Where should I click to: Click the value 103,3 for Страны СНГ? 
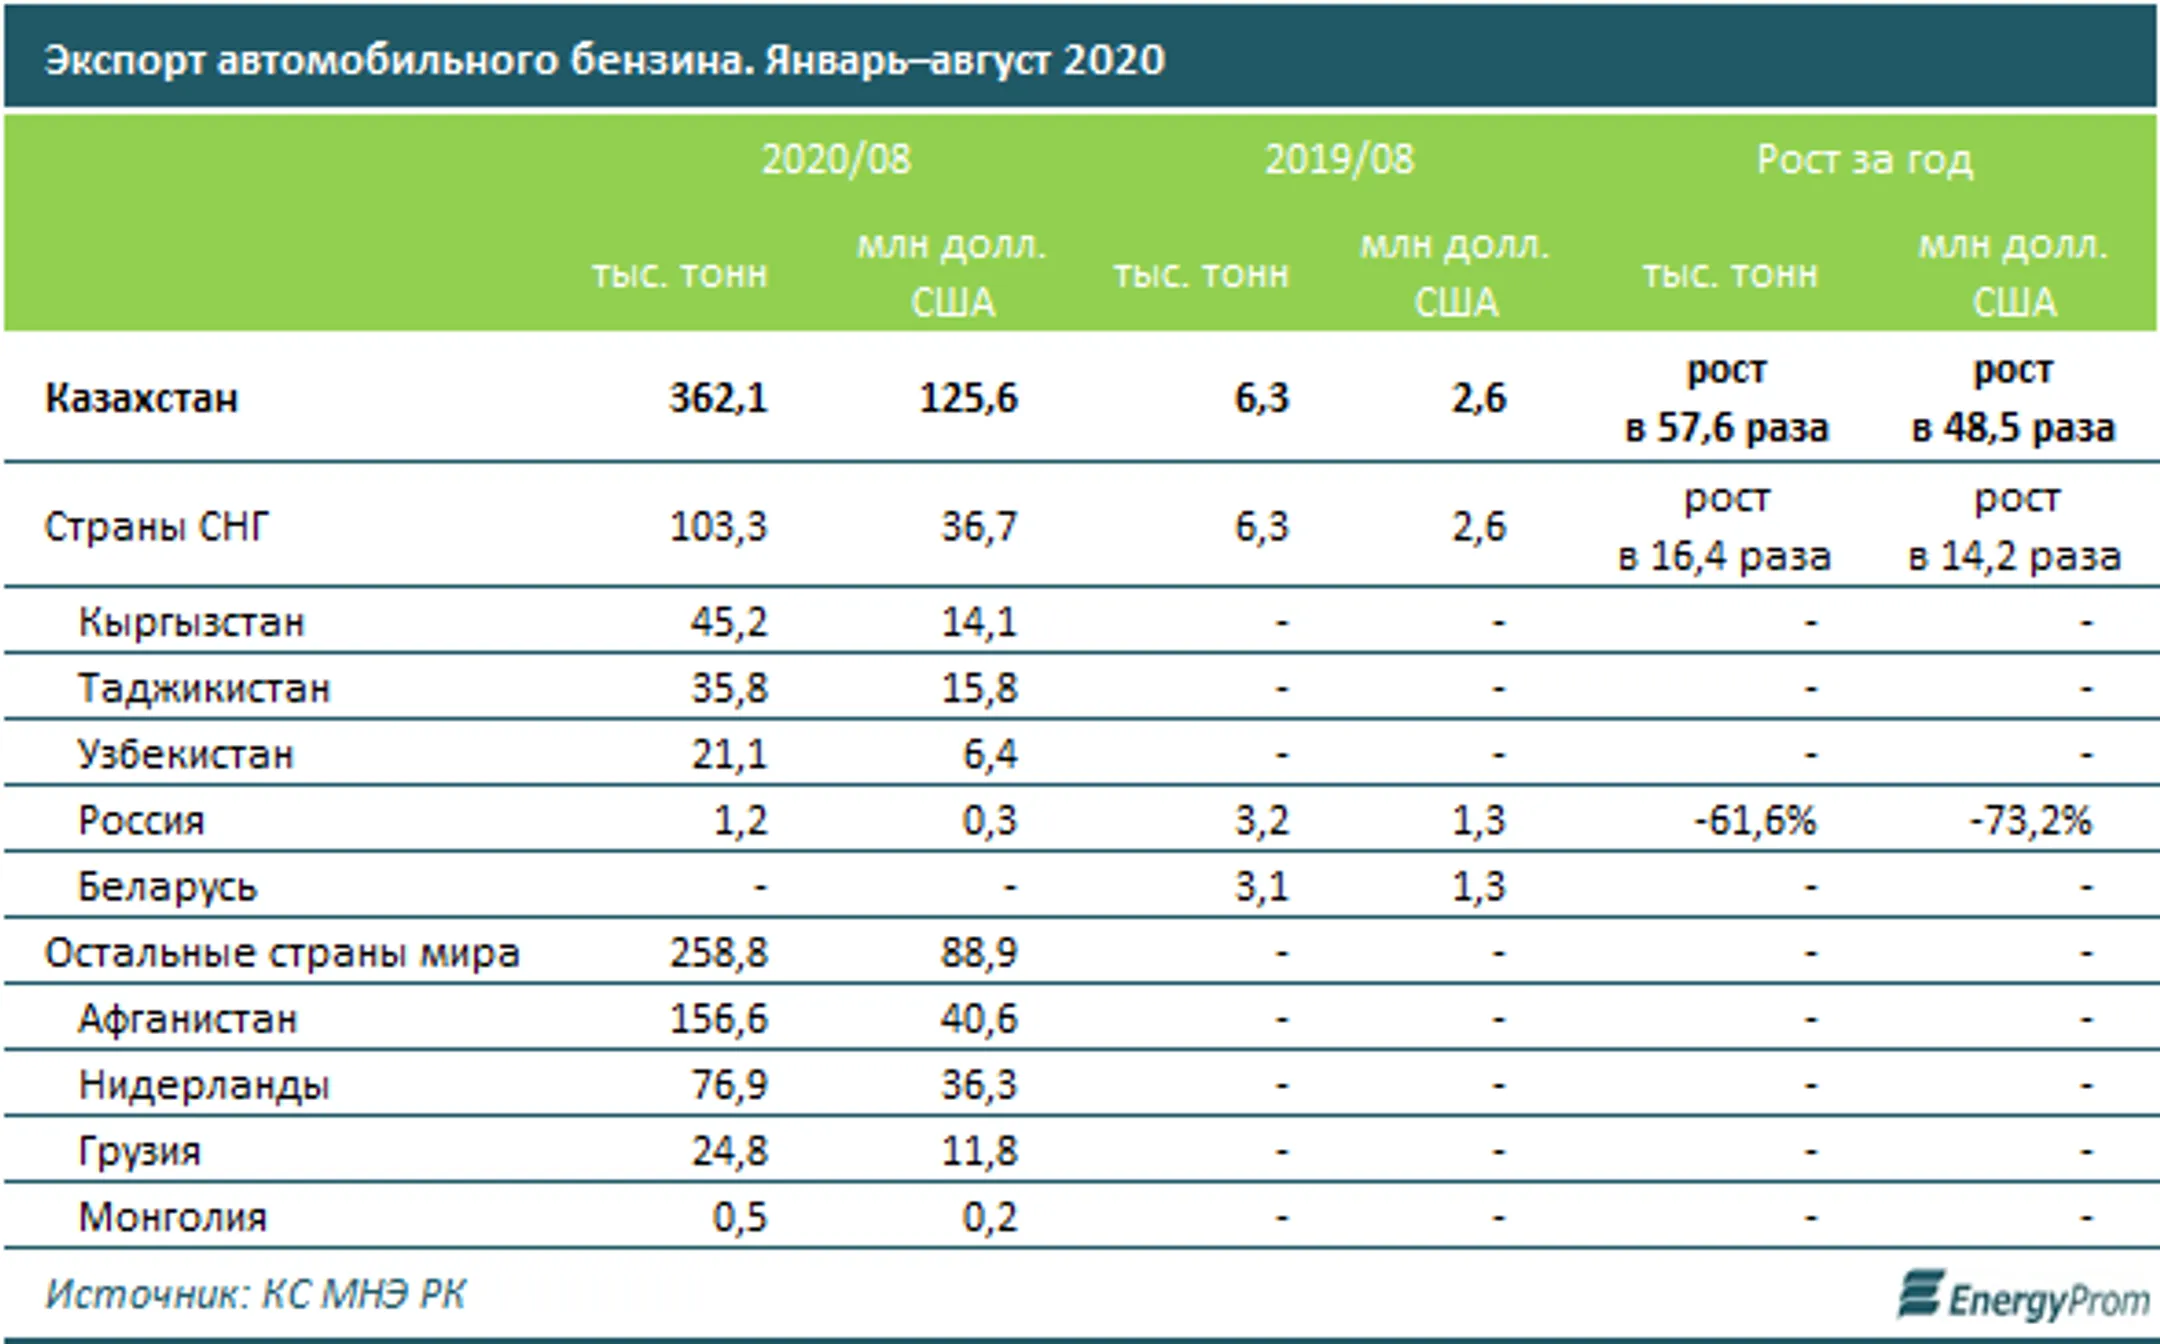pyautogui.click(x=718, y=526)
